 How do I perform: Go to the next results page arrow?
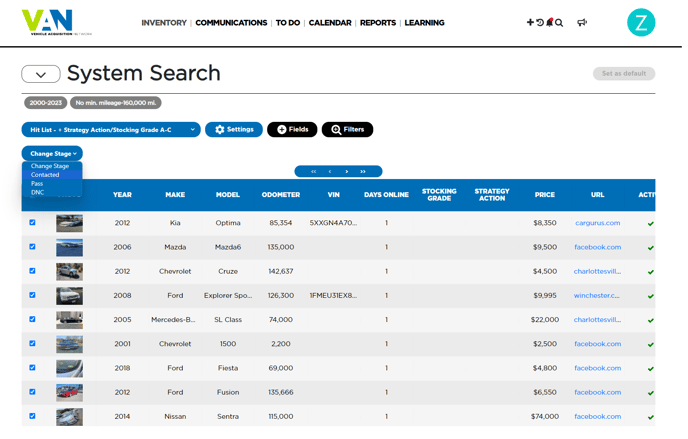click(347, 172)
